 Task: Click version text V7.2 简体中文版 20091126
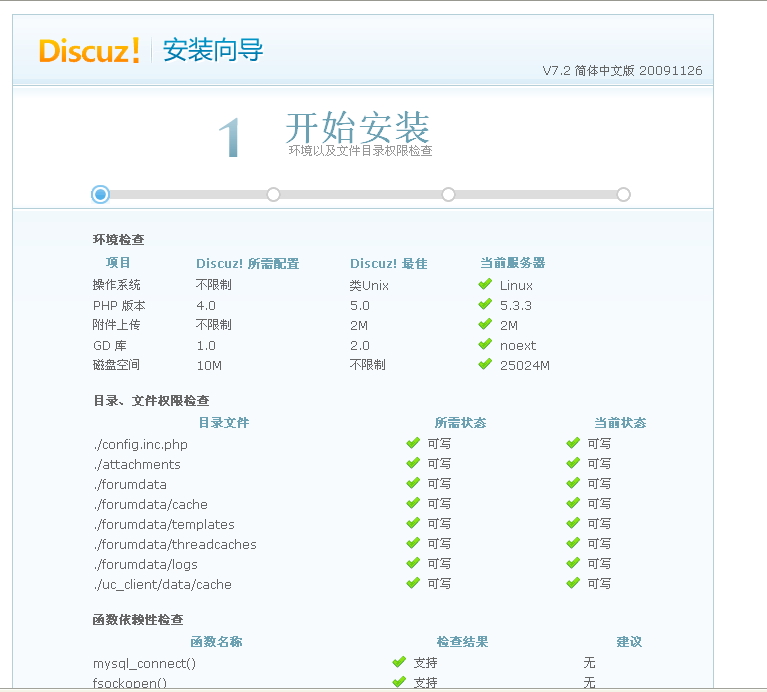(x=622, y=70)
